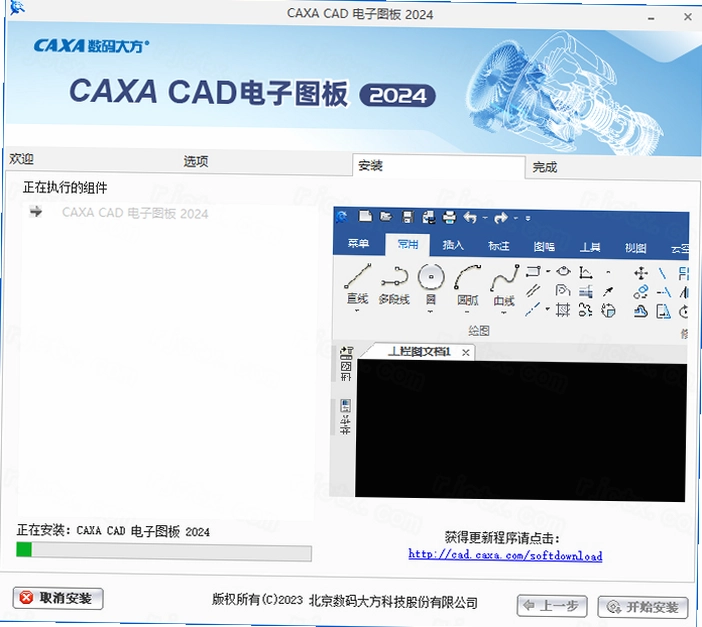The height and width of the screenshot is (627, 702).
Task: Select the 直线 line tool in preview
Action: click(358, 284)
